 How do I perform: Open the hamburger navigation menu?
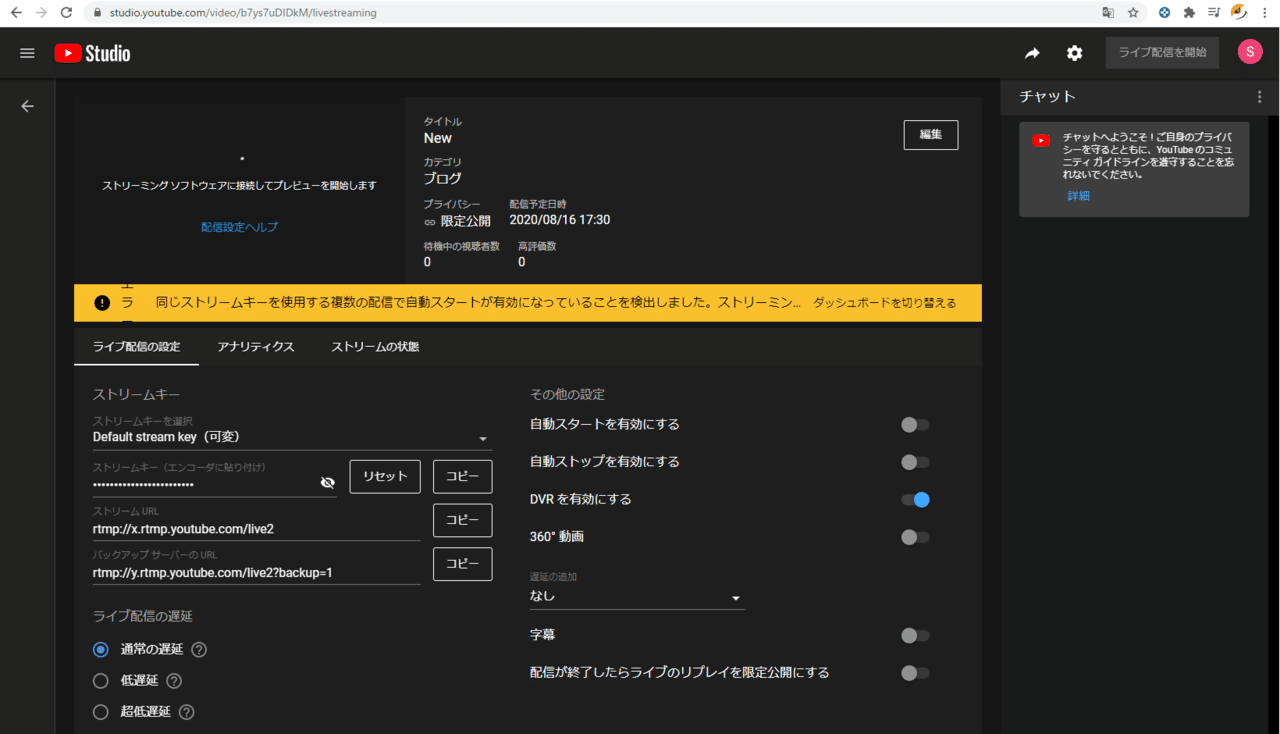coord(27,53)
